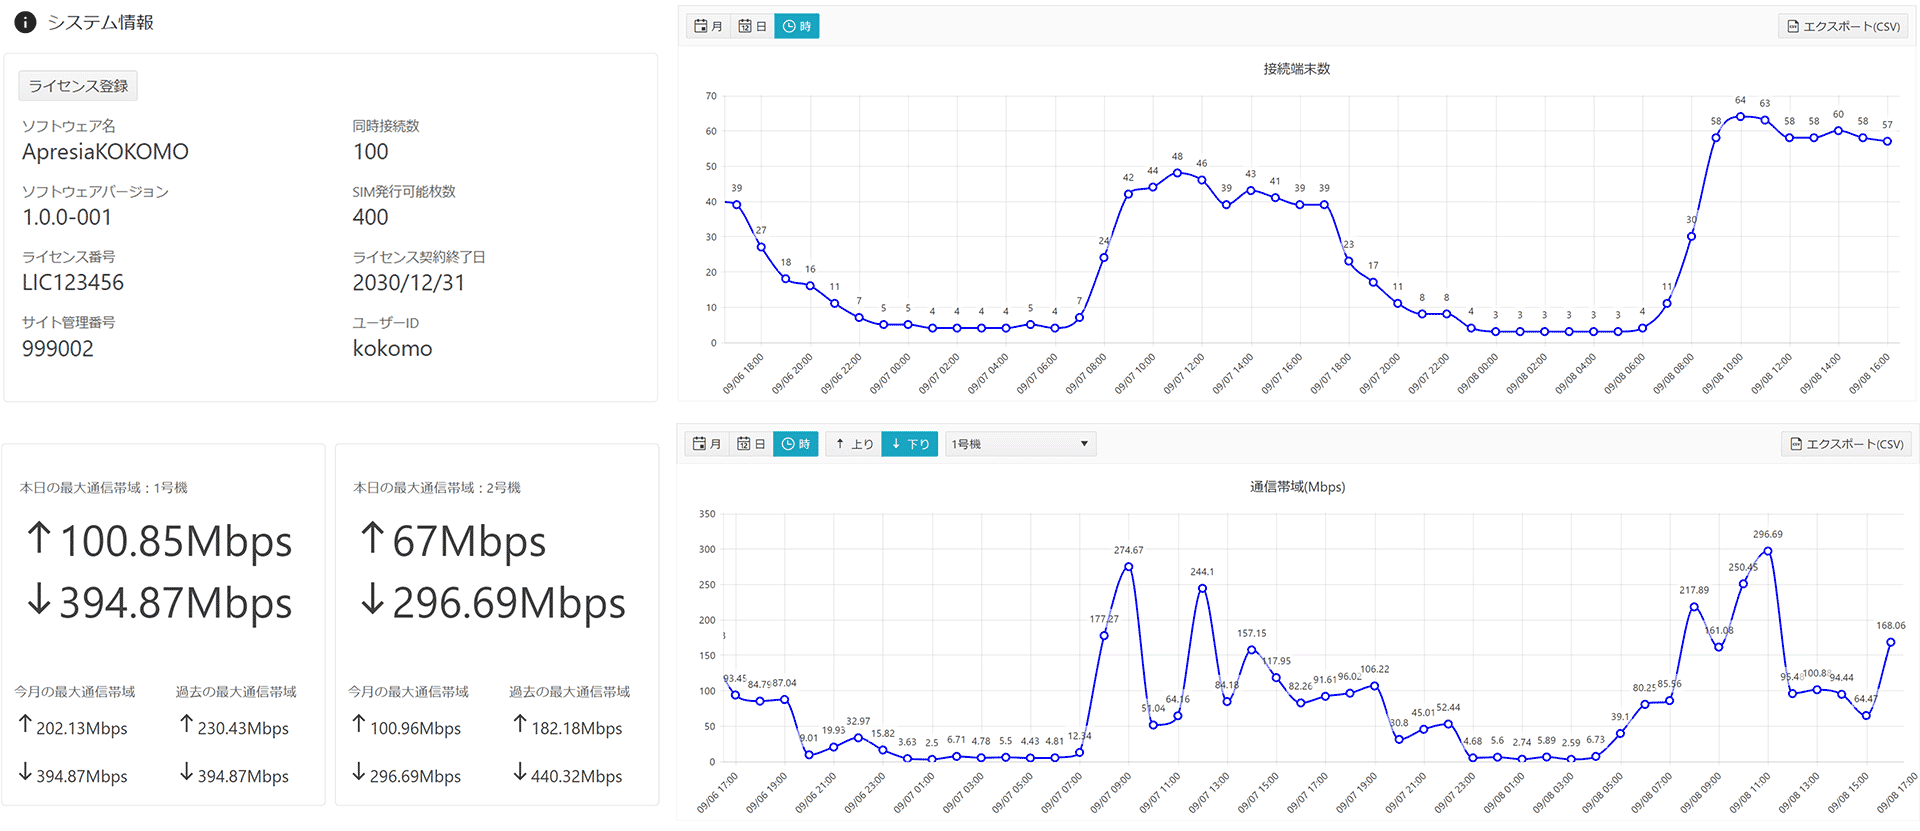Click the SIM発行可能枚数 value 400
This screenshot has width=1920, height=831.
[x=371, y=217]
